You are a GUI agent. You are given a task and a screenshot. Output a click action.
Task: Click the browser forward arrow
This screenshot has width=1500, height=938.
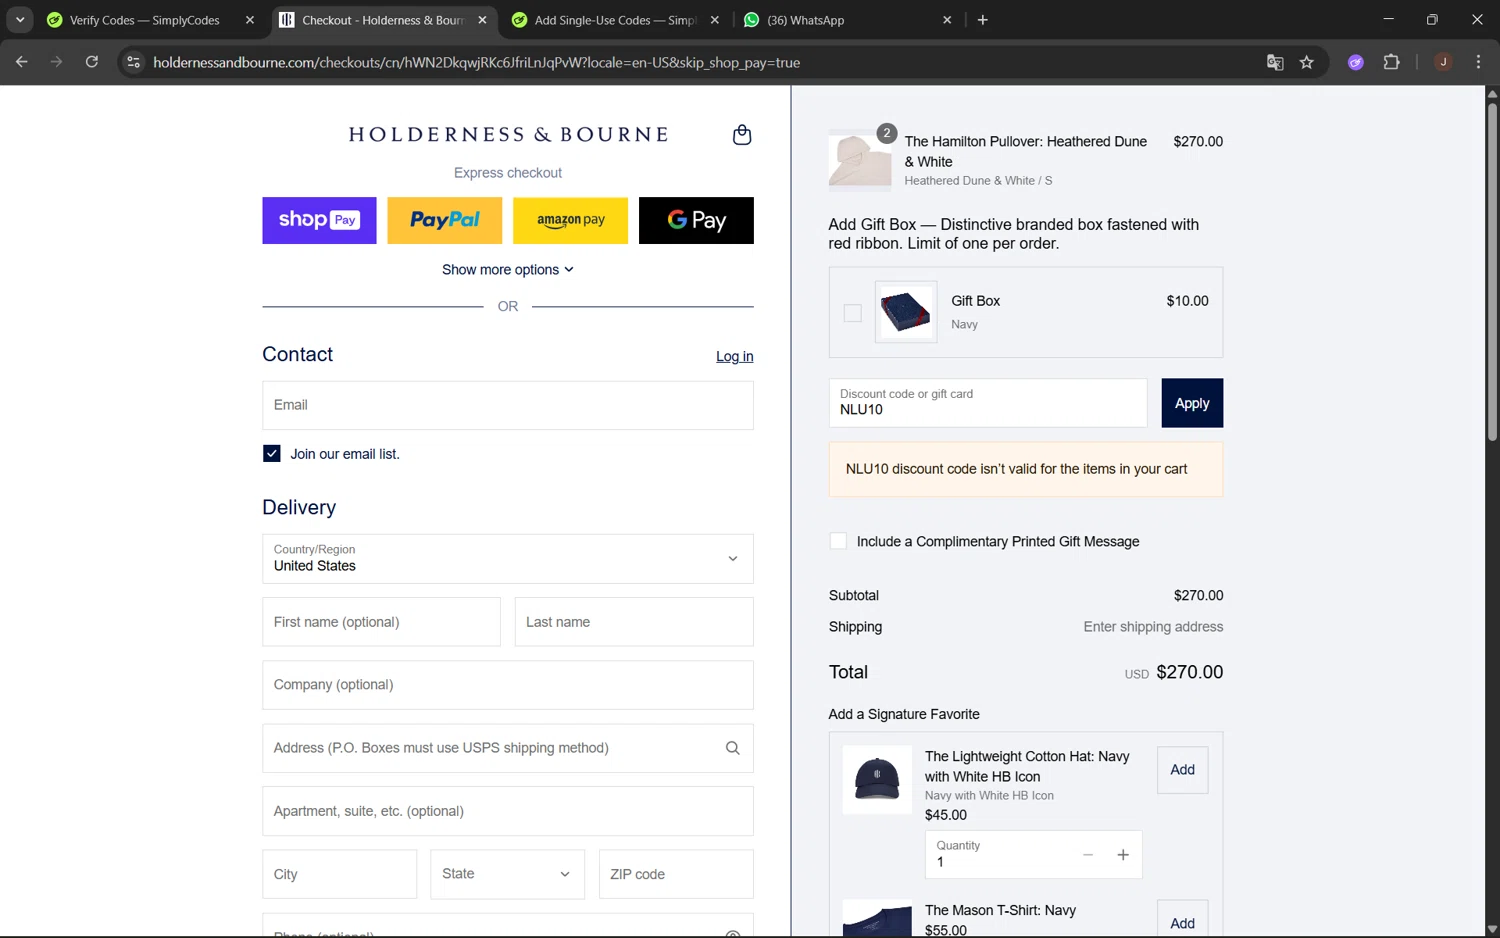(57, 62)
